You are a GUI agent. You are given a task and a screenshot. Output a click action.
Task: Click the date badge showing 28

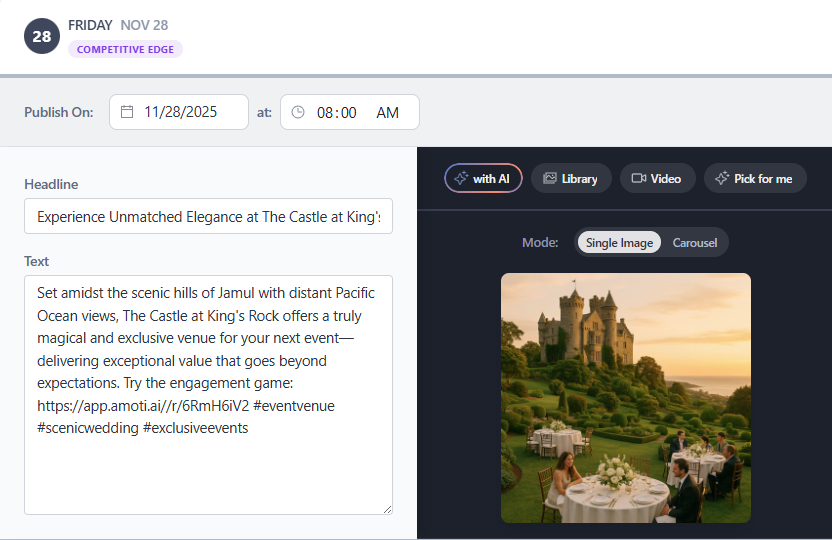tap(42, 36)
